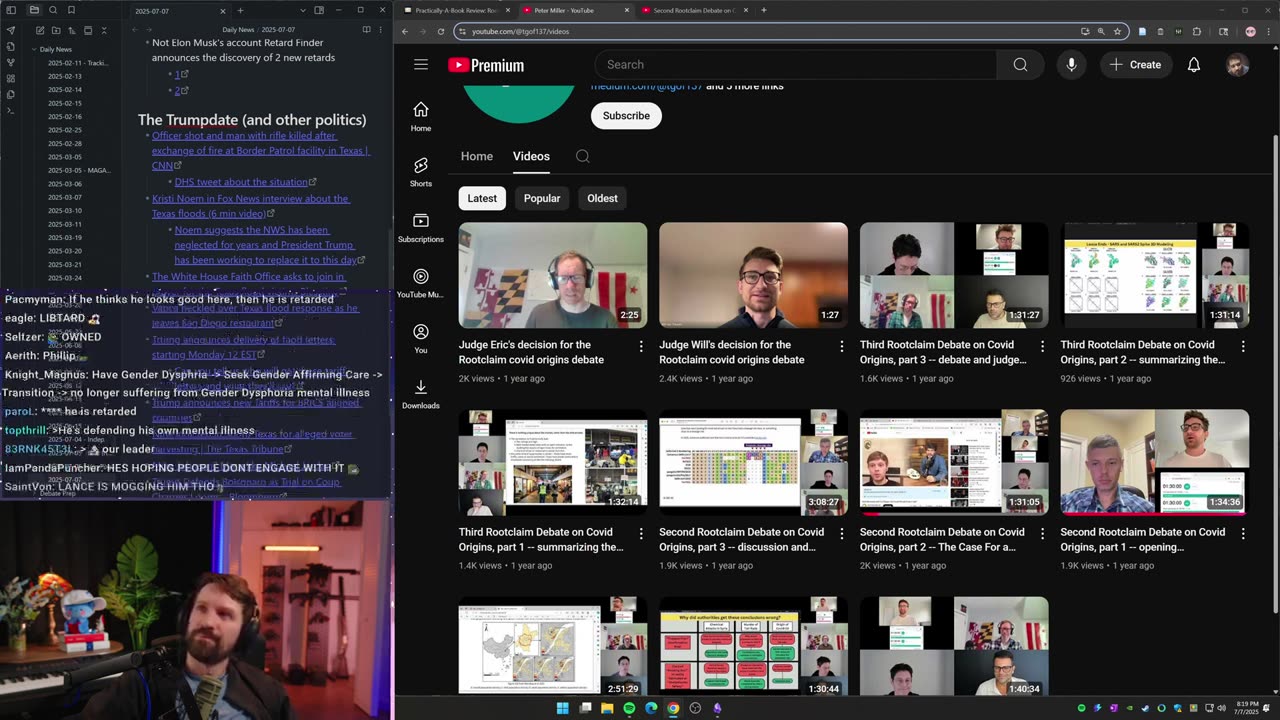The image size is (1280, 720).
Task: Sort channel videos by Oldest
Action: 602,198
